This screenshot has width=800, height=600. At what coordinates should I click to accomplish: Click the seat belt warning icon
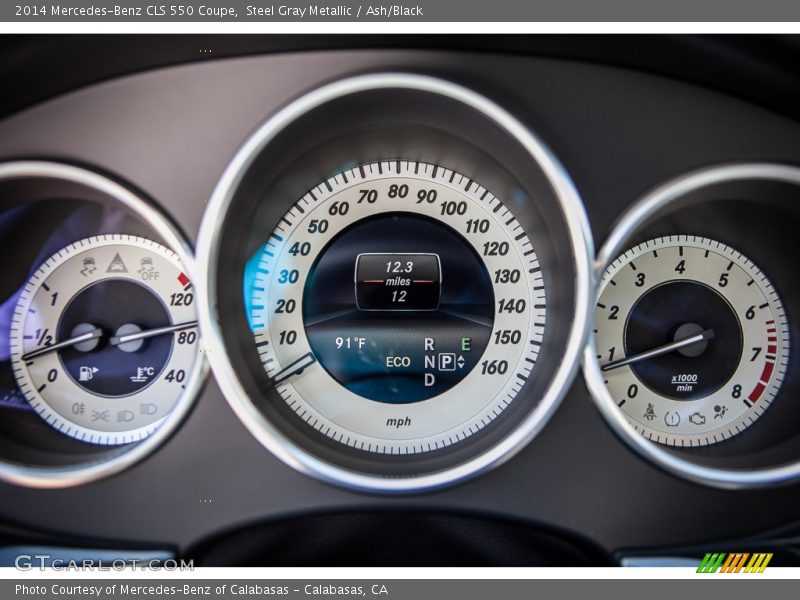click(x=649, y=411)
